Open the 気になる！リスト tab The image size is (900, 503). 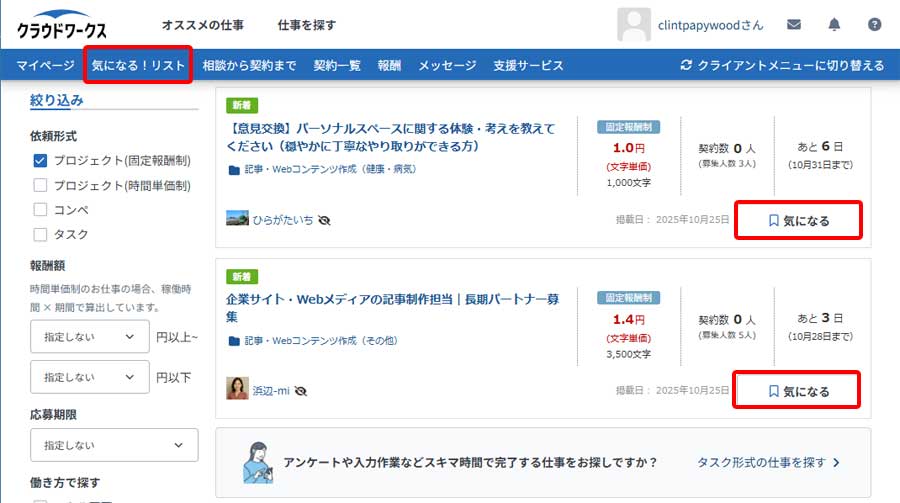click(138, 66)
